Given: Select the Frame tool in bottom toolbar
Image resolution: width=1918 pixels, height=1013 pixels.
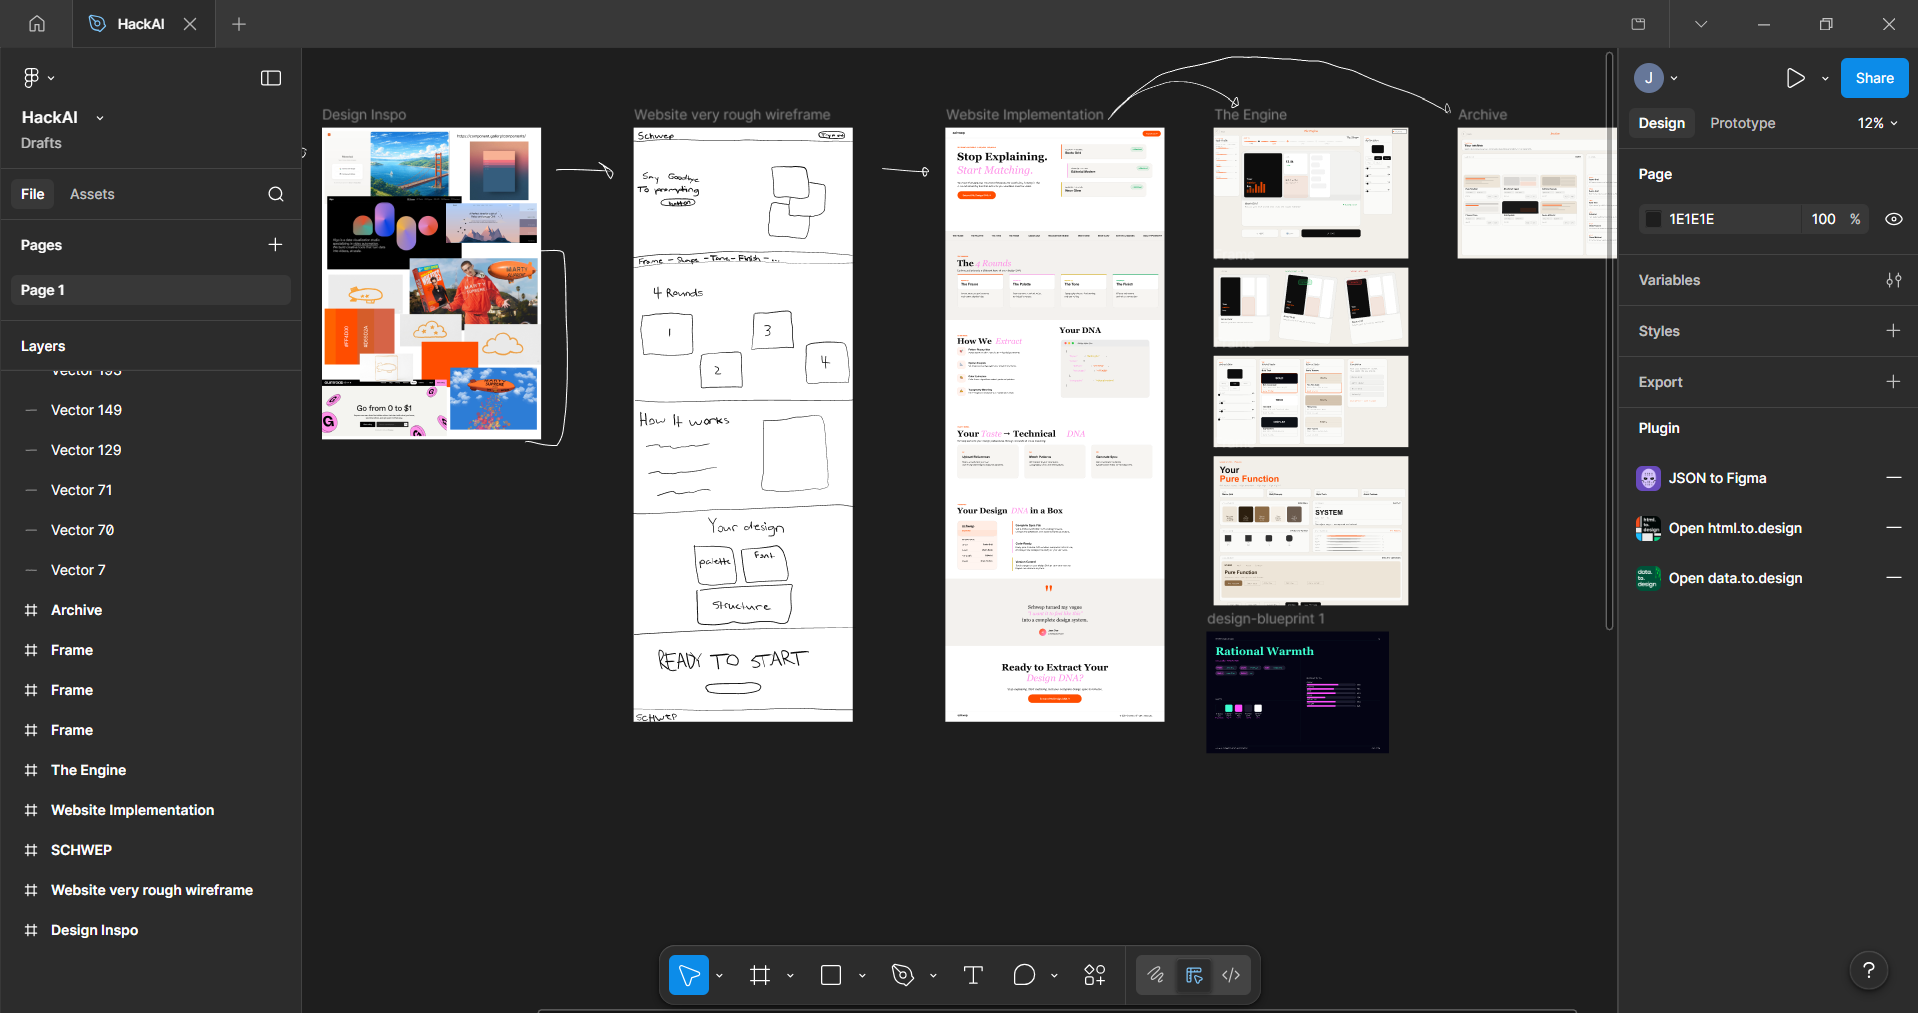Looking at the screenshot, I should (760, 975).
